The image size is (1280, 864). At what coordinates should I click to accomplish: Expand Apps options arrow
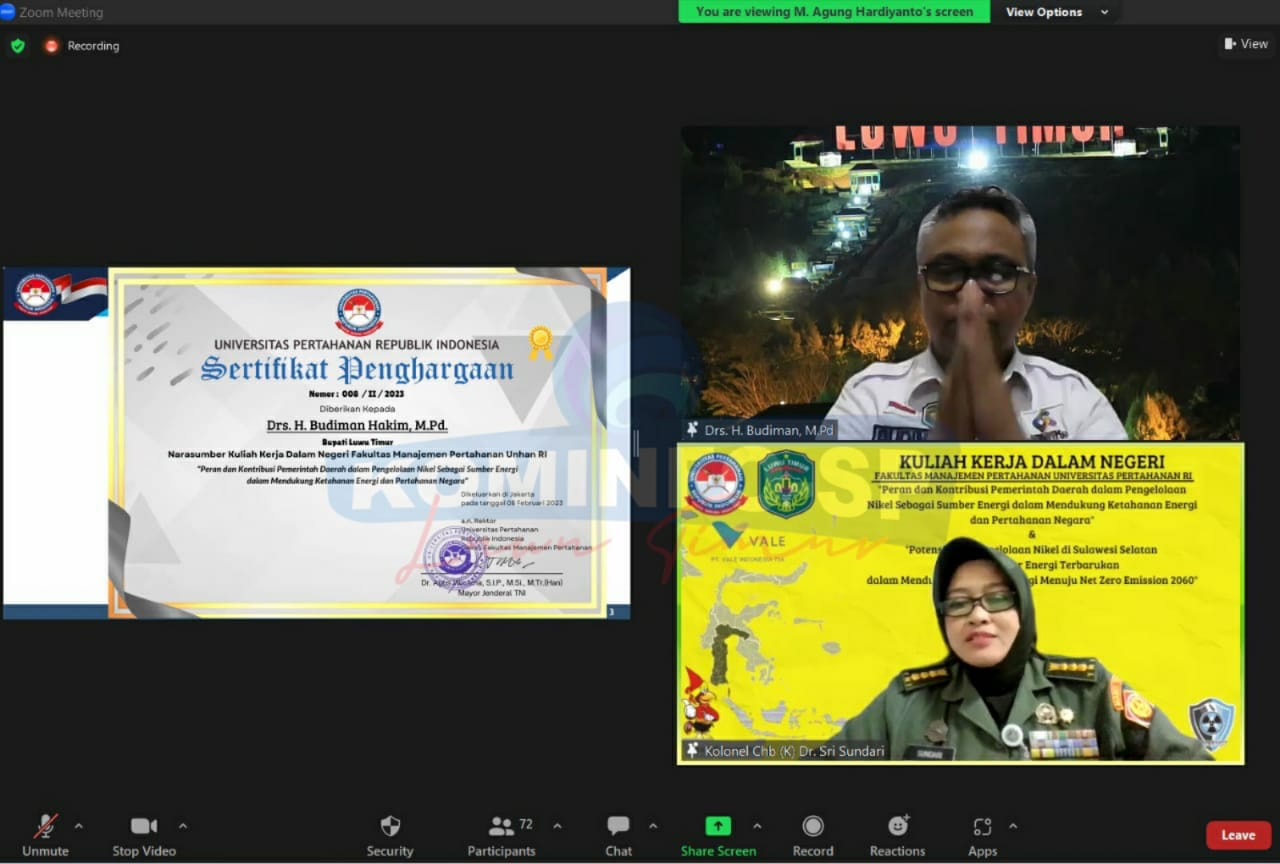1013,826
